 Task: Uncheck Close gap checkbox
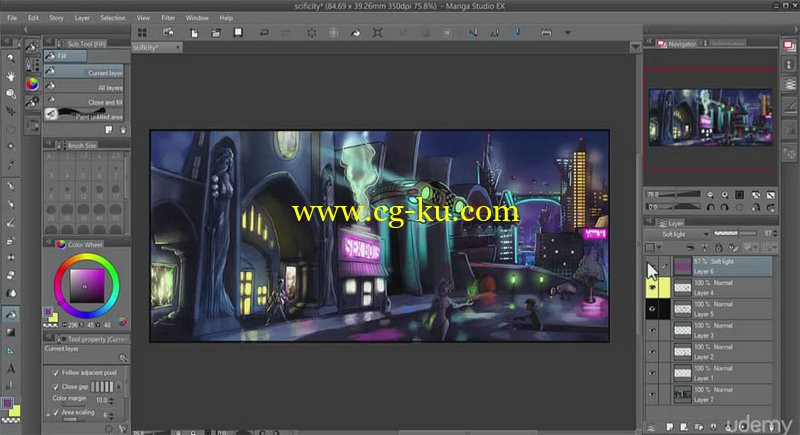(56, 387)
